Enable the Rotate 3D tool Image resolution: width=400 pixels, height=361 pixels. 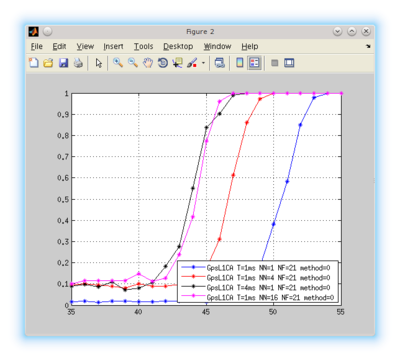(163, 63)
